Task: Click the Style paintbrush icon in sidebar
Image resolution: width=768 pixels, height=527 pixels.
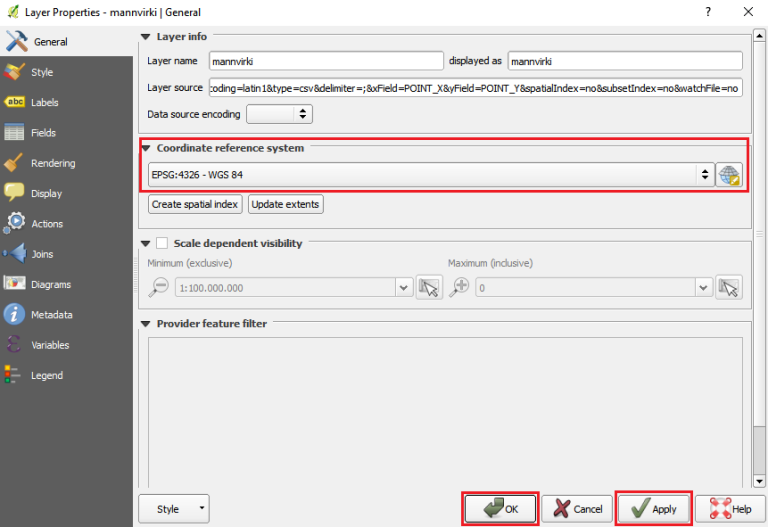Action: [x=15, y=72]
